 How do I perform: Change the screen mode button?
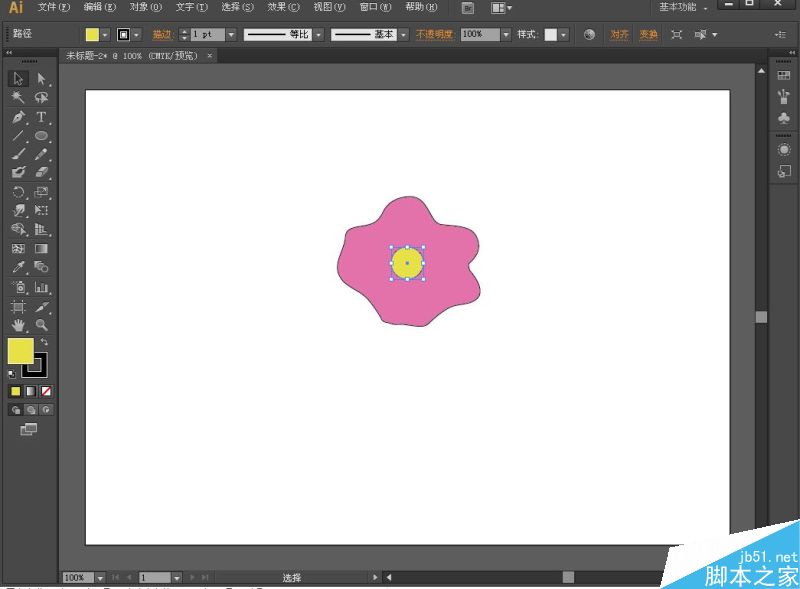(29, 430)
